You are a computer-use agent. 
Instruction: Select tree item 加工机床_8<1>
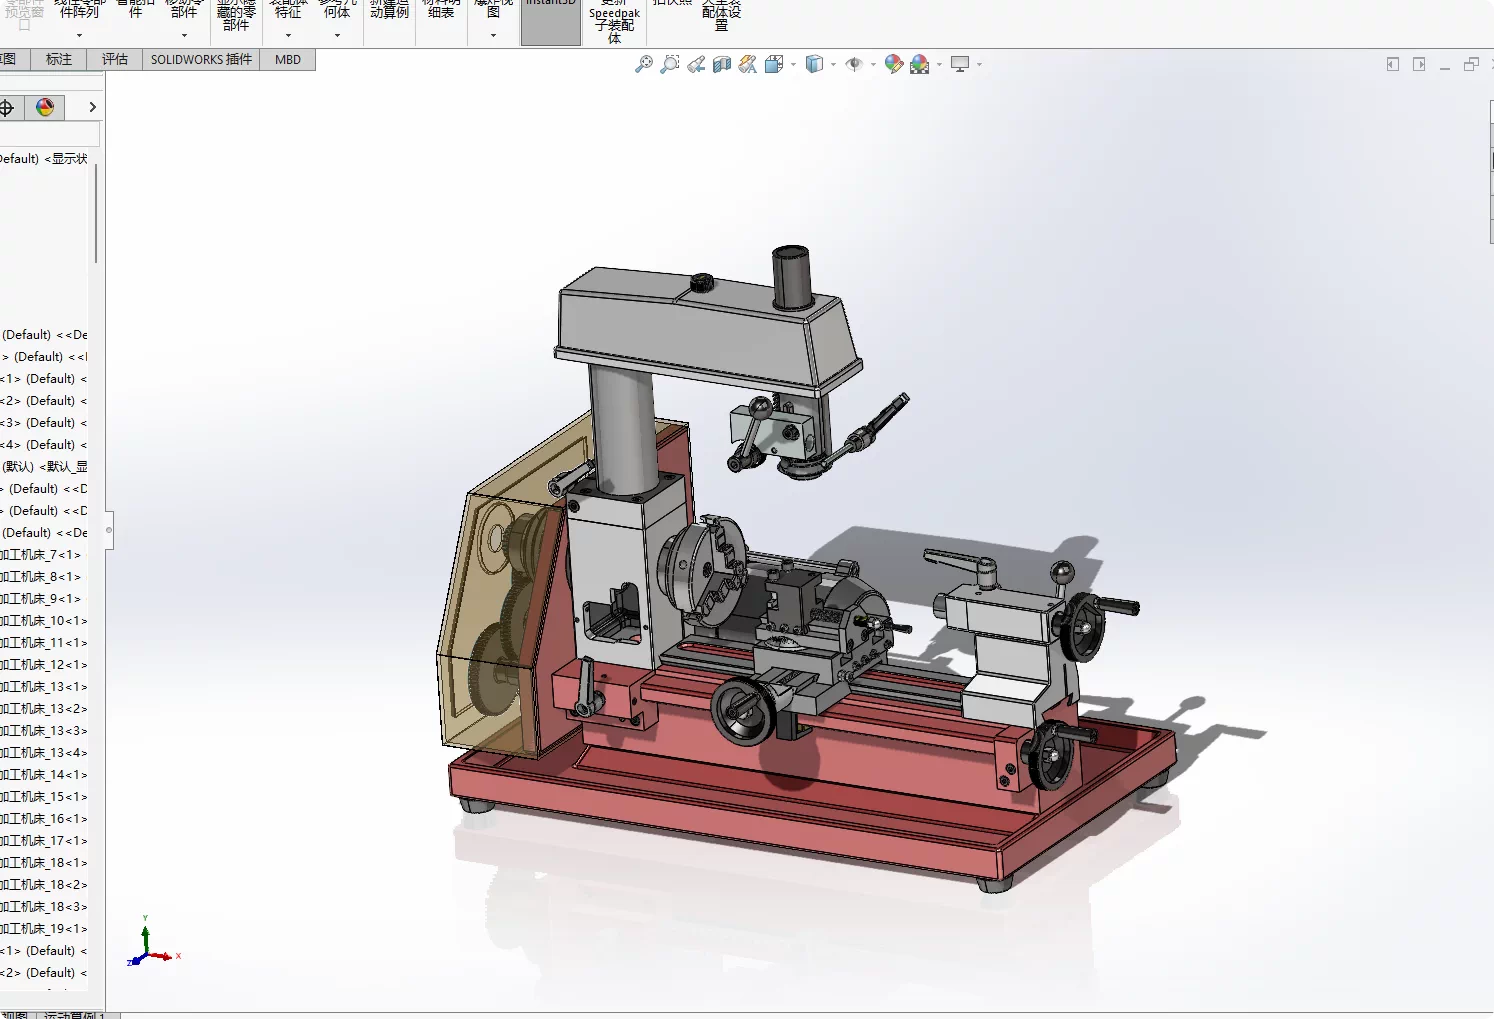point(42,577)
